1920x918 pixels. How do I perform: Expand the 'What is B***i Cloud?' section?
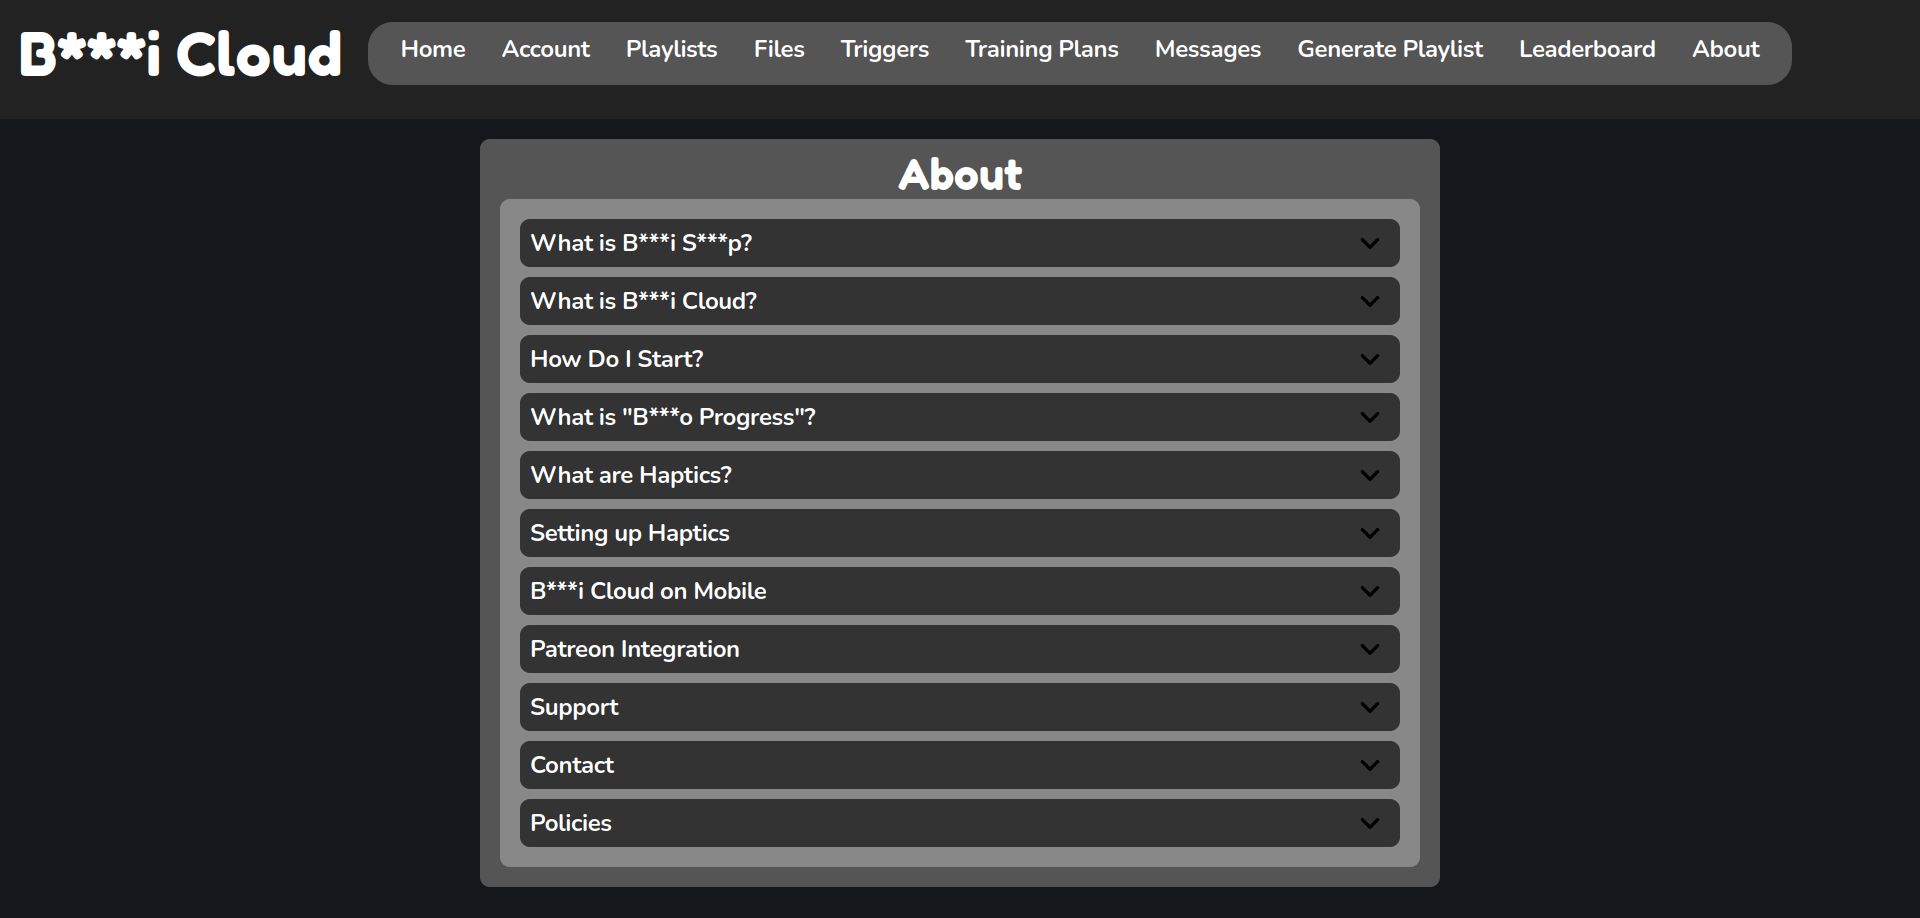pos(960,301)
